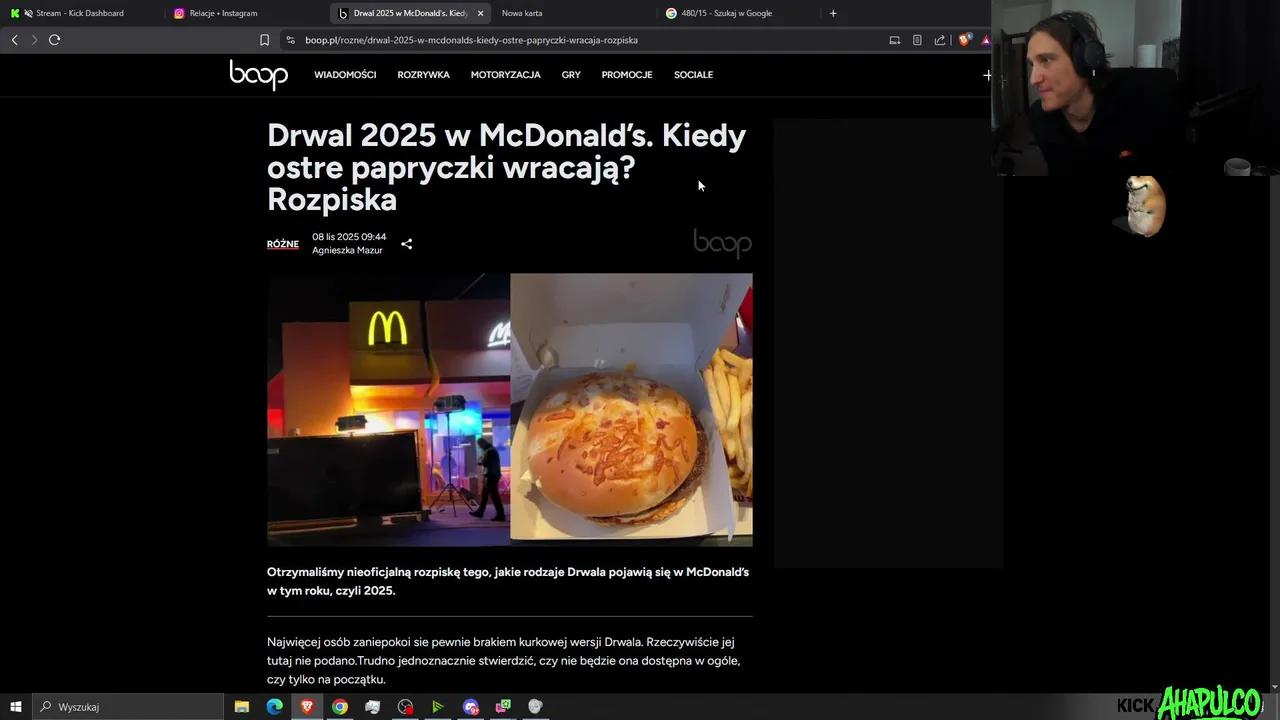Click the boop logo in site header

[258, 75]
